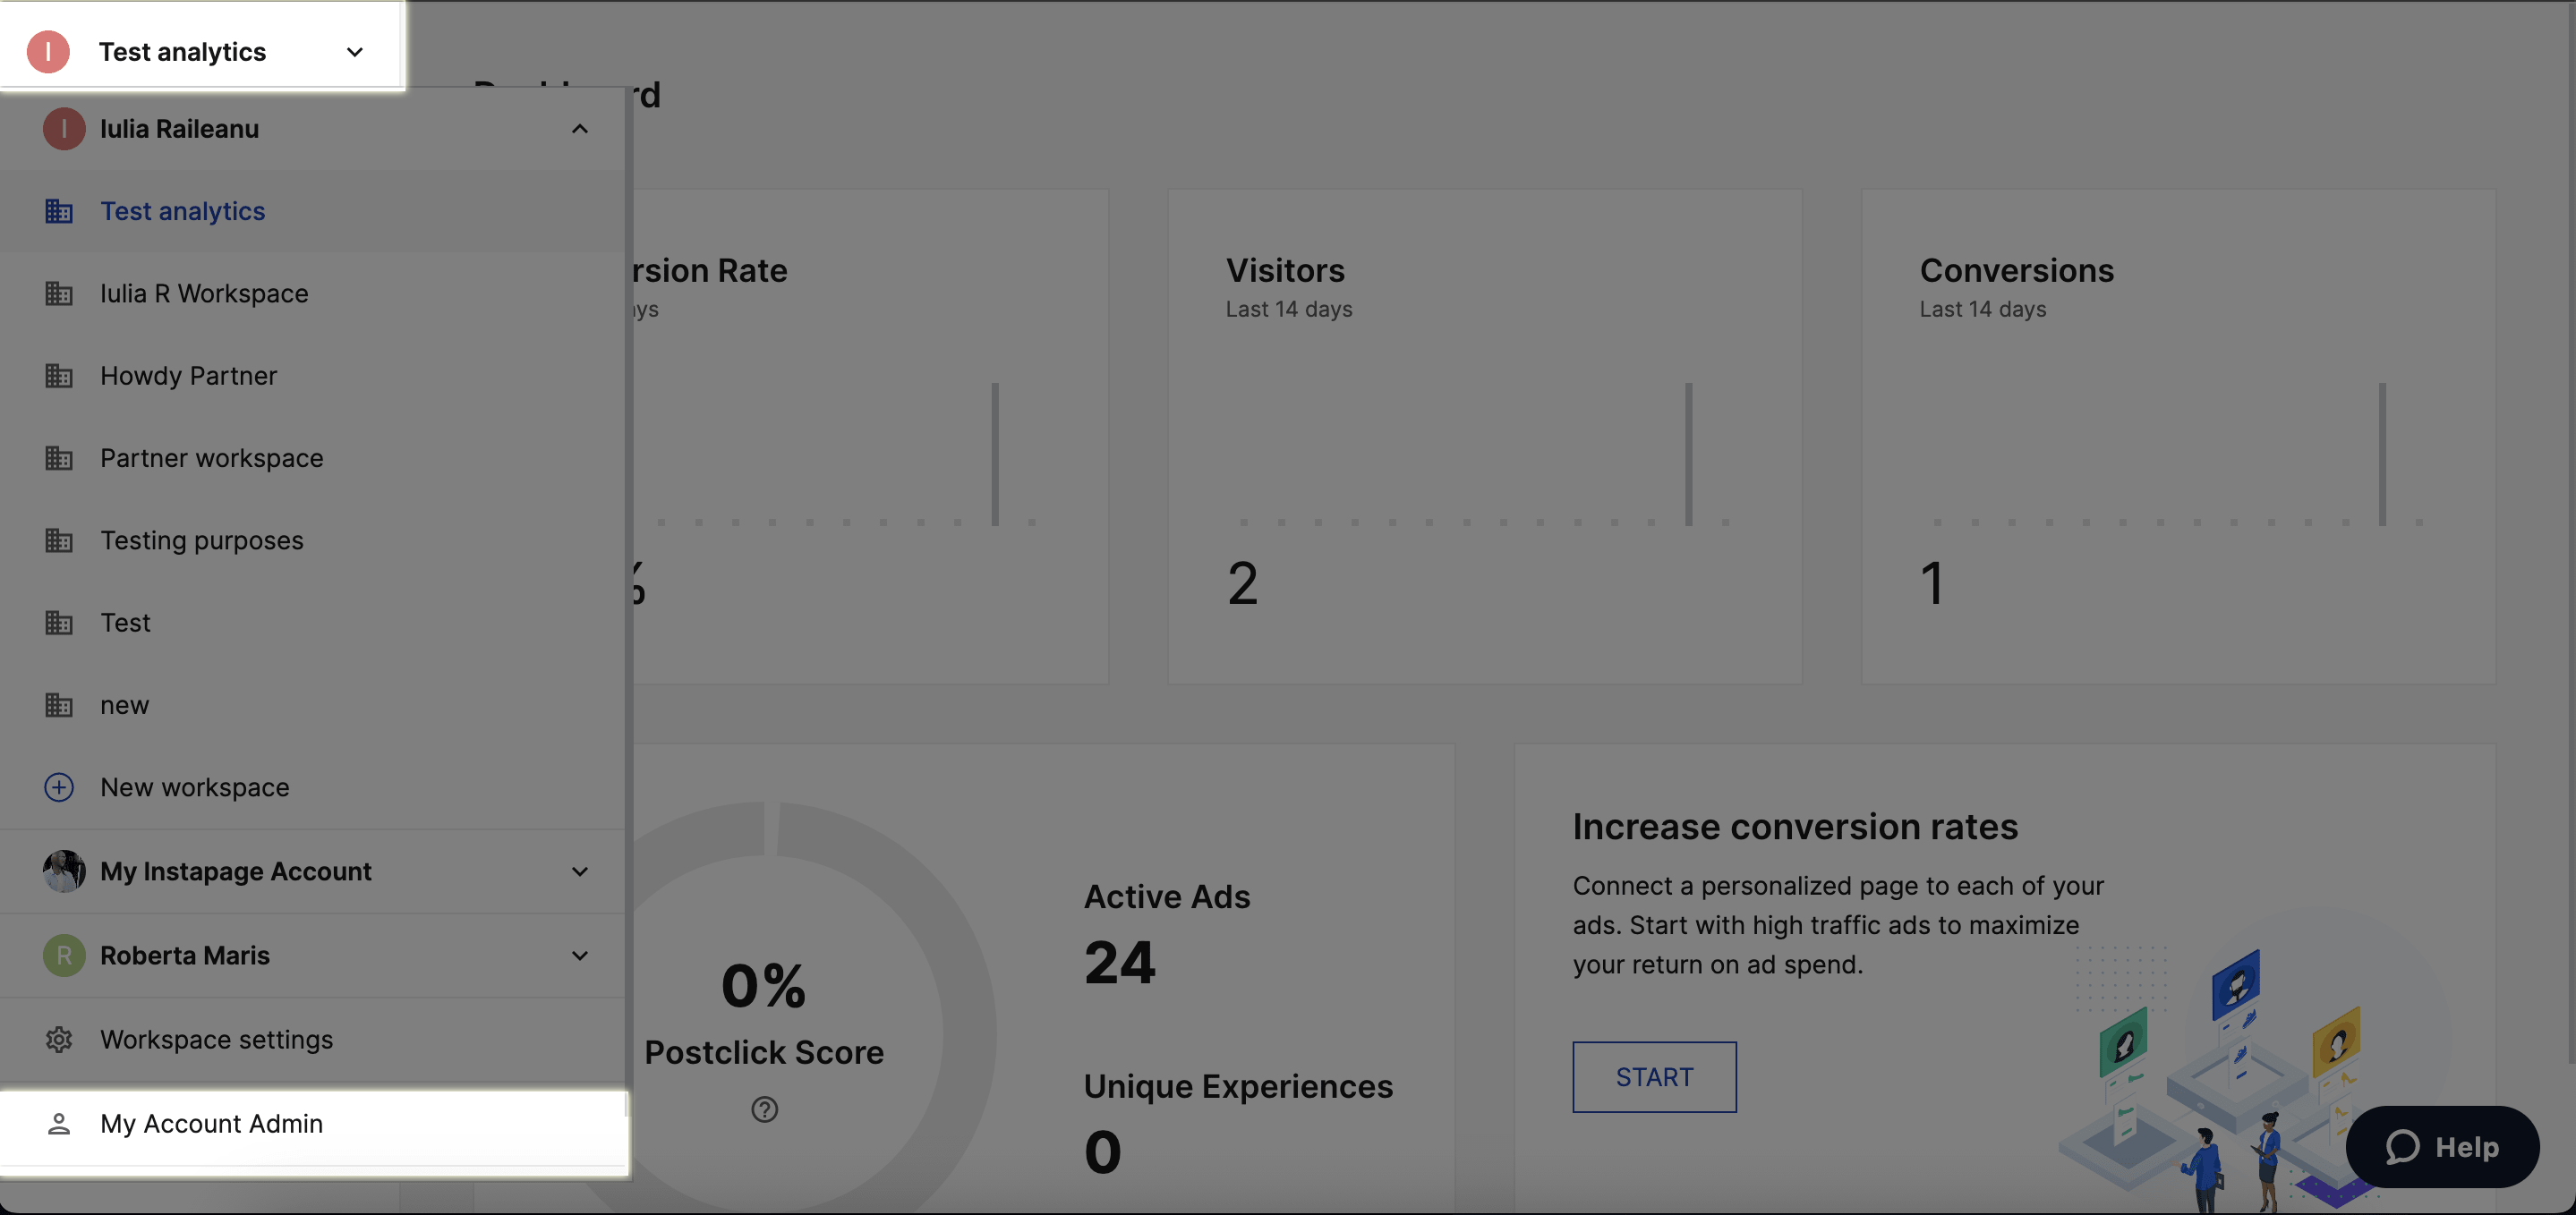The height and width of the screenshot is (1215, 2576).
Task: Click the green R avatar for Roberta Maris
Action: pos(64,955)
